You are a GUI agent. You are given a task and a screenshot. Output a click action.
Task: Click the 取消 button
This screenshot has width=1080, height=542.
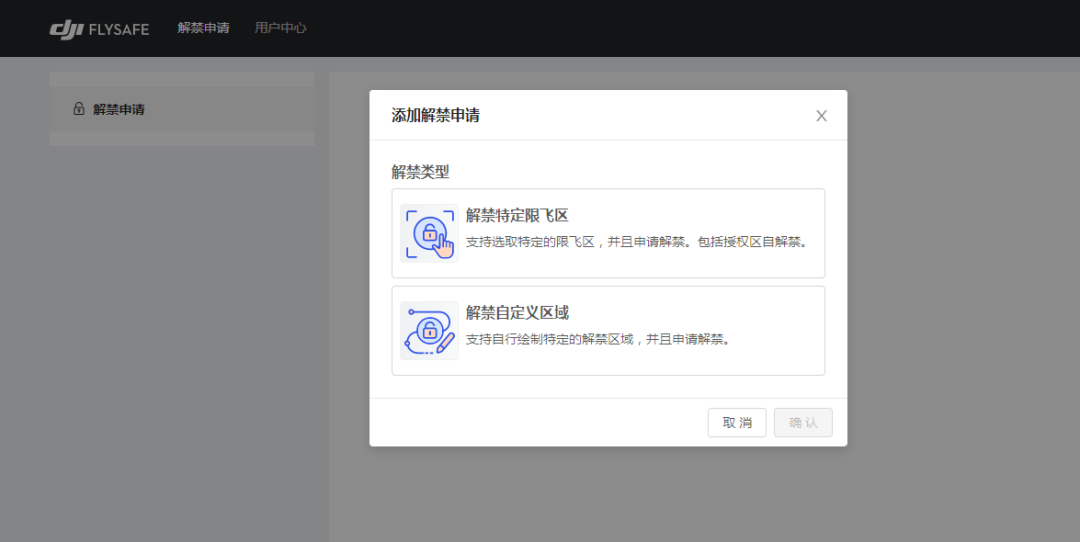pos(737,422)
